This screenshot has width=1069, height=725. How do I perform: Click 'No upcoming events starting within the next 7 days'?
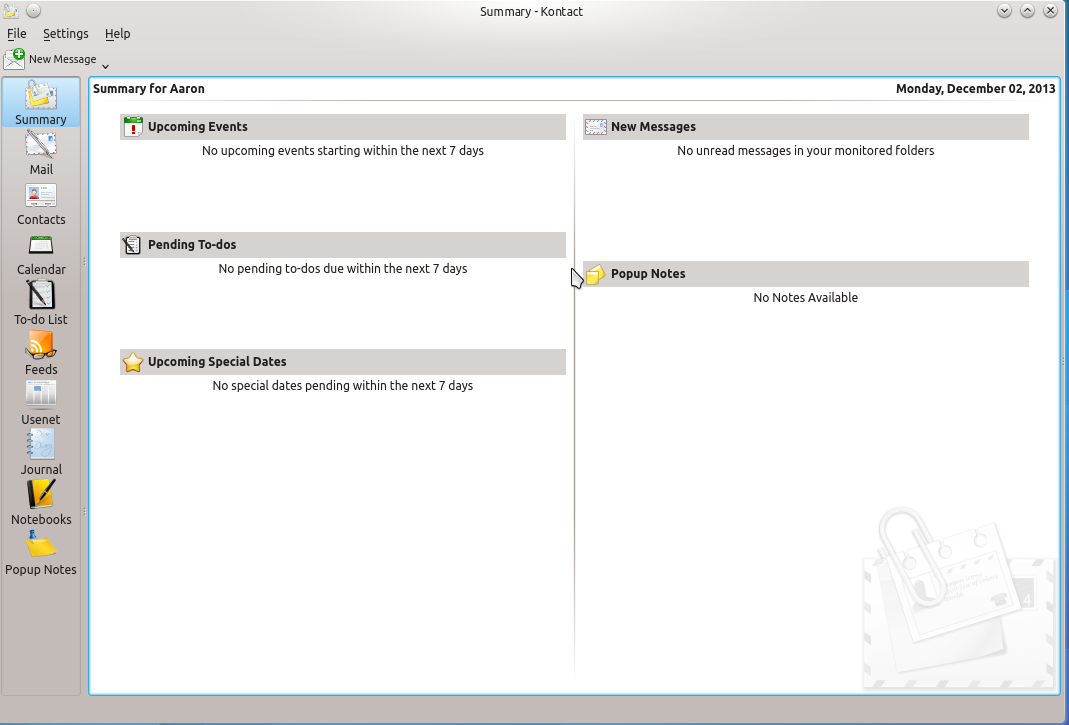343,151
